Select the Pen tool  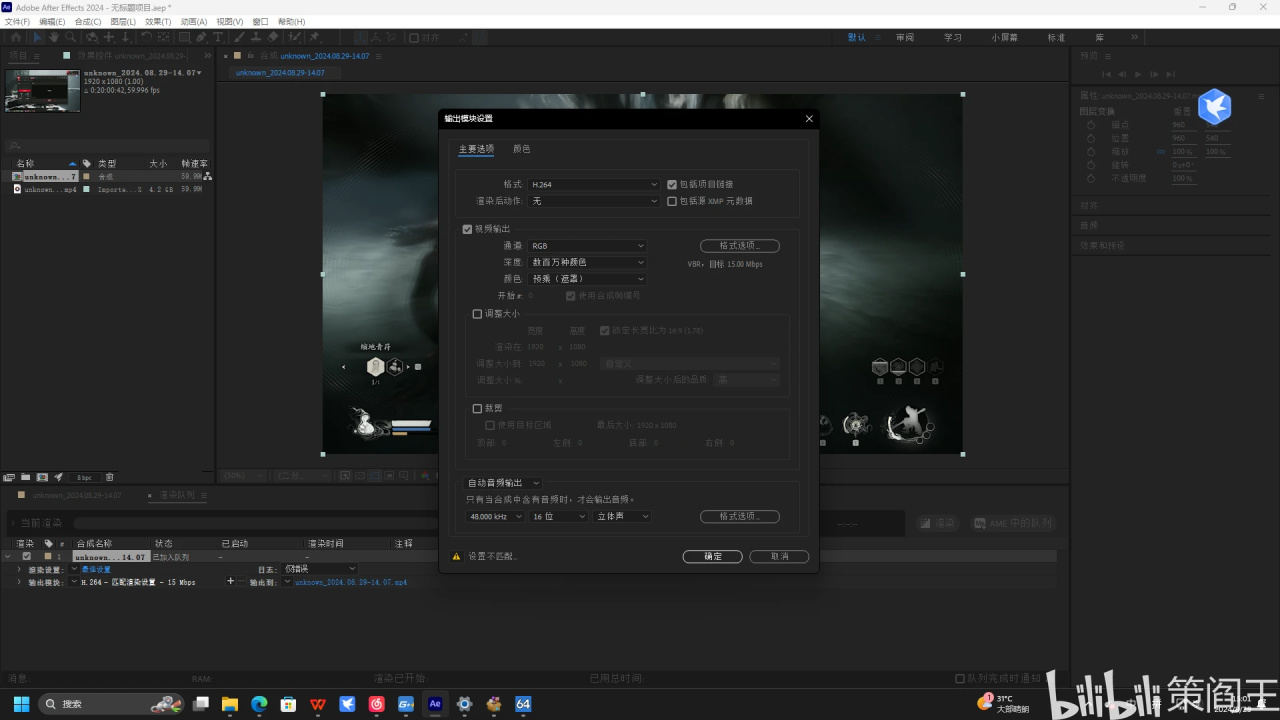coord(202,37)
